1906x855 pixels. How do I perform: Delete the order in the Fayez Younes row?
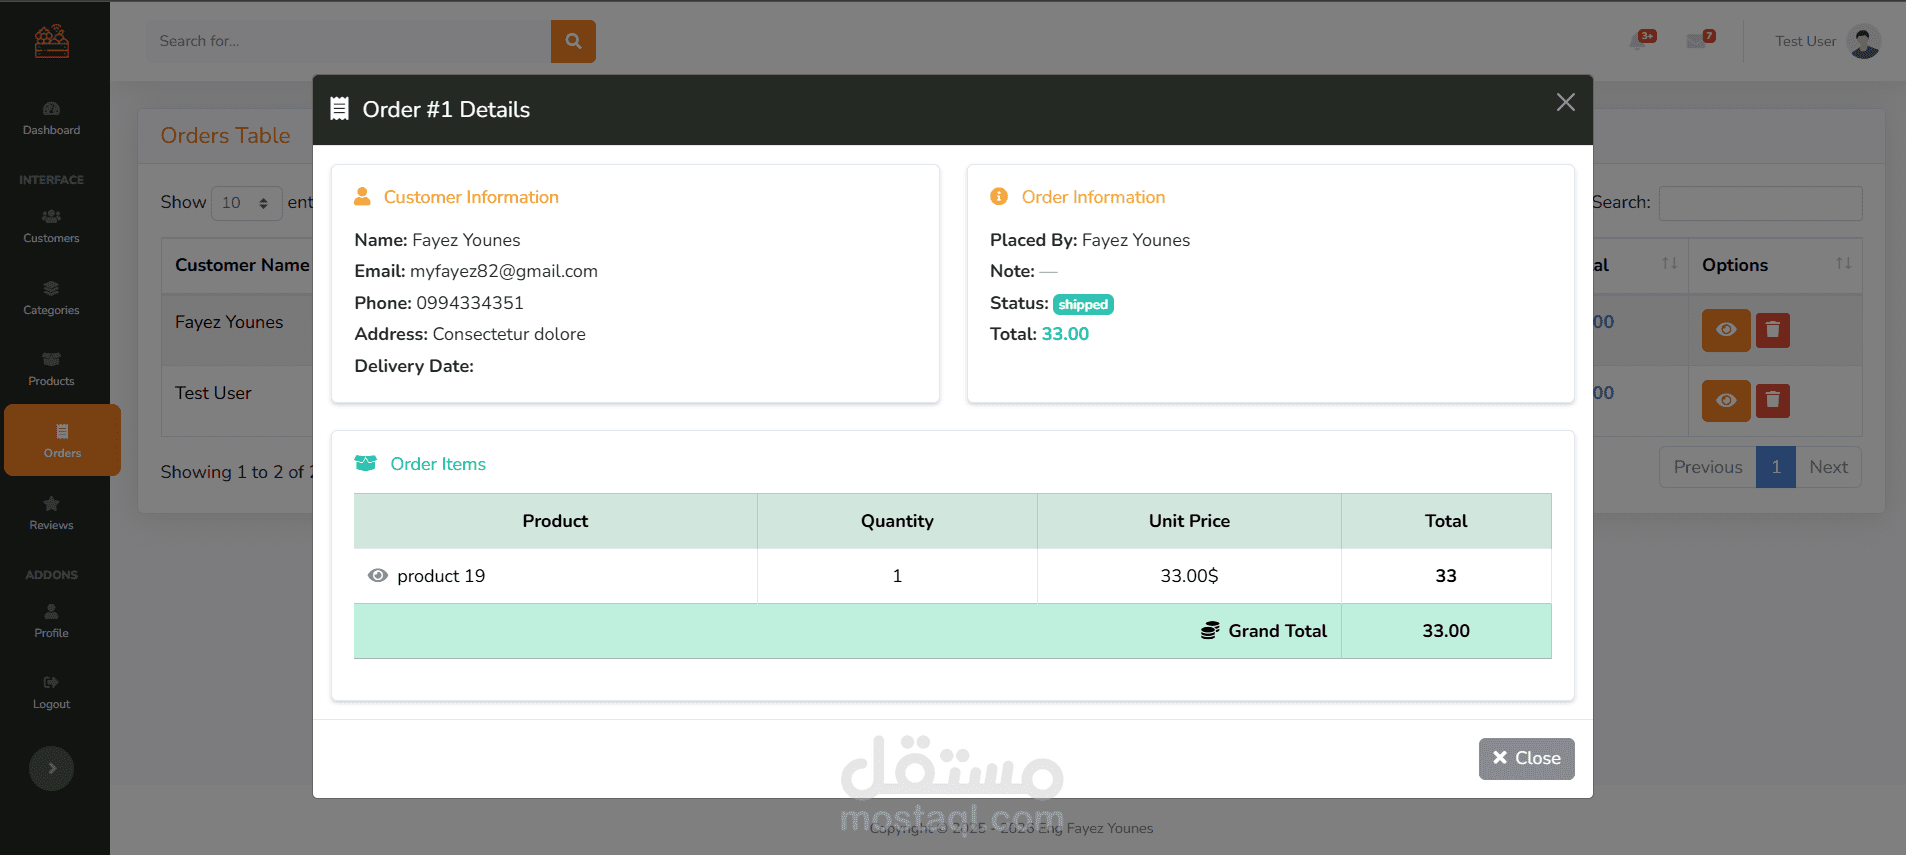[x=1773, y=330]
